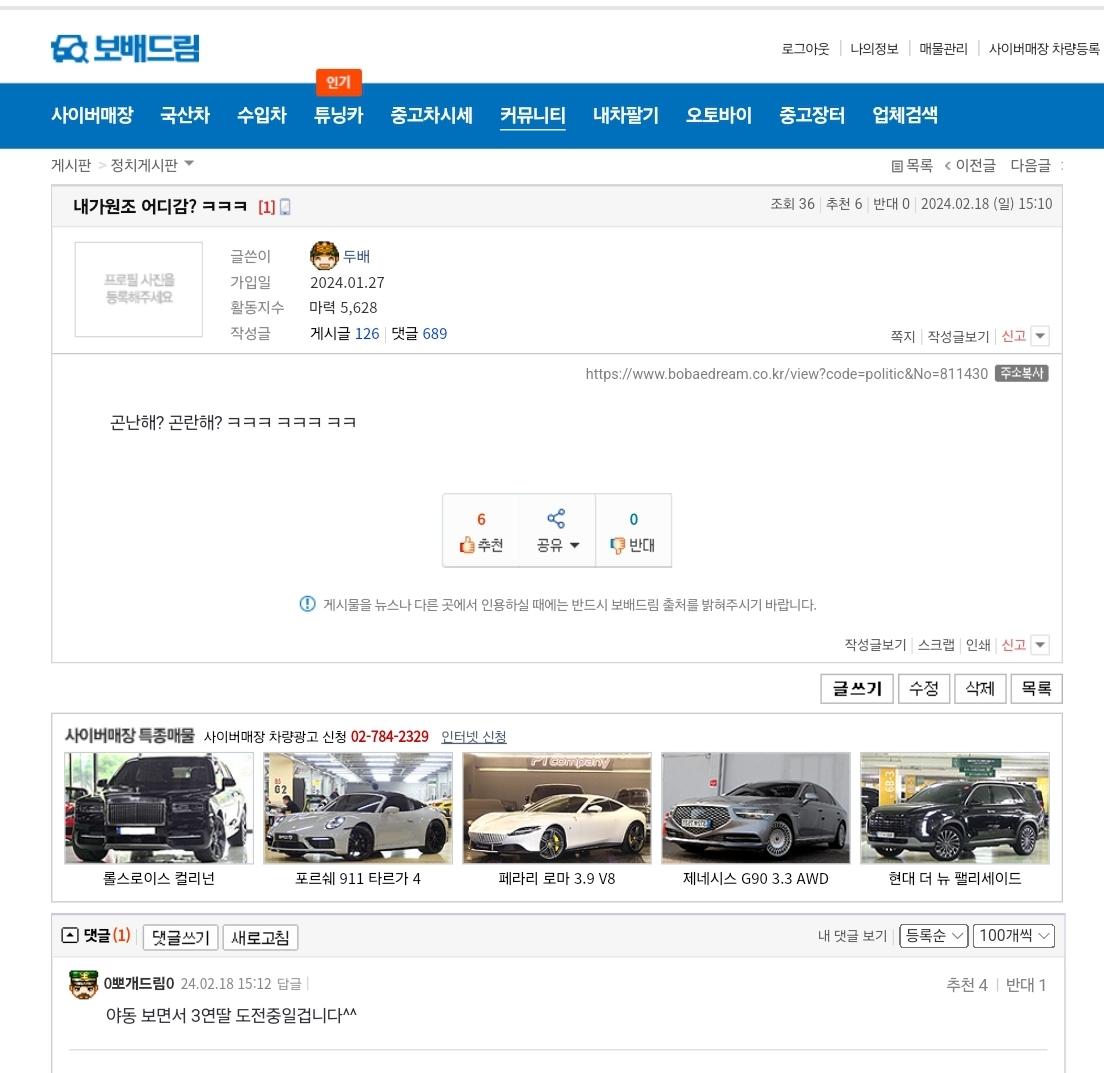The height and width of the screenshot is (1073, 1104).
Task: Click commenter 0뽀개드림0 avatar icon
Action: pyautogui.click(x=83, y=984)
